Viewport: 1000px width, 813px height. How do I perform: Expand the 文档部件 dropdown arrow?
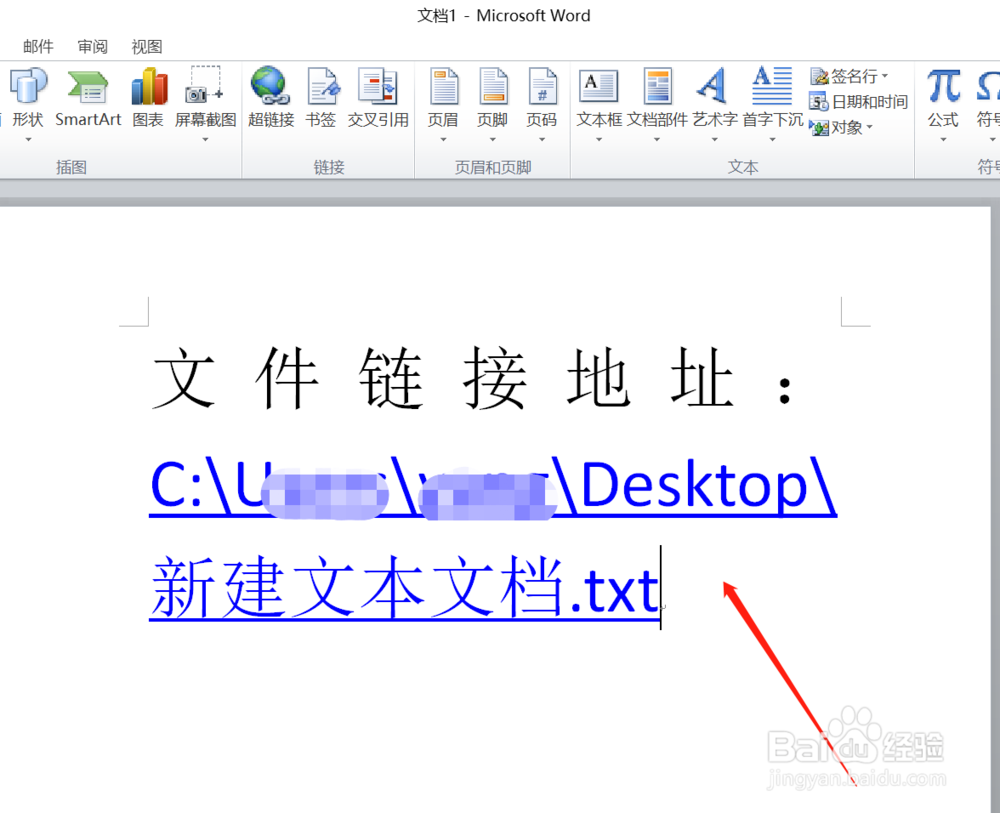click(x=657, y=140)
